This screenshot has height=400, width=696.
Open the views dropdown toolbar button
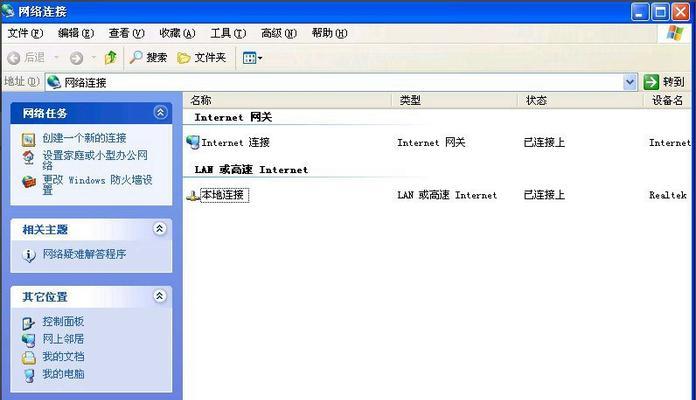tap(252, 58)
